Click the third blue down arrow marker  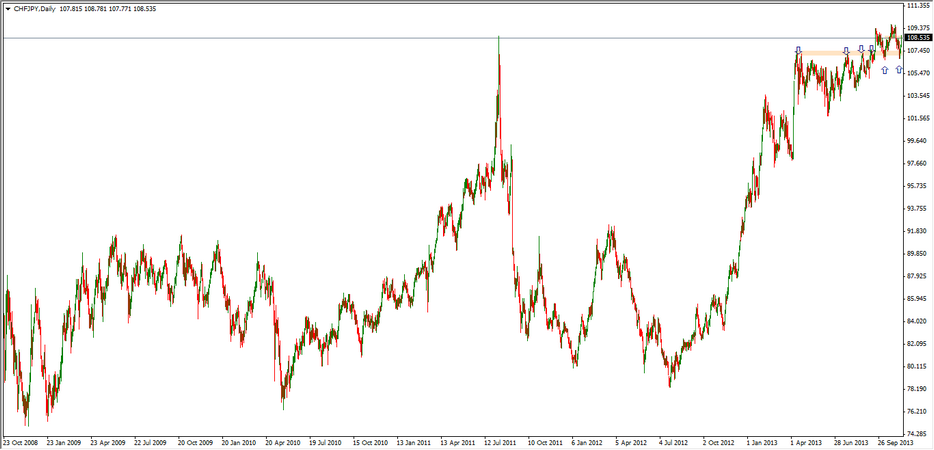tap(861, 48)
